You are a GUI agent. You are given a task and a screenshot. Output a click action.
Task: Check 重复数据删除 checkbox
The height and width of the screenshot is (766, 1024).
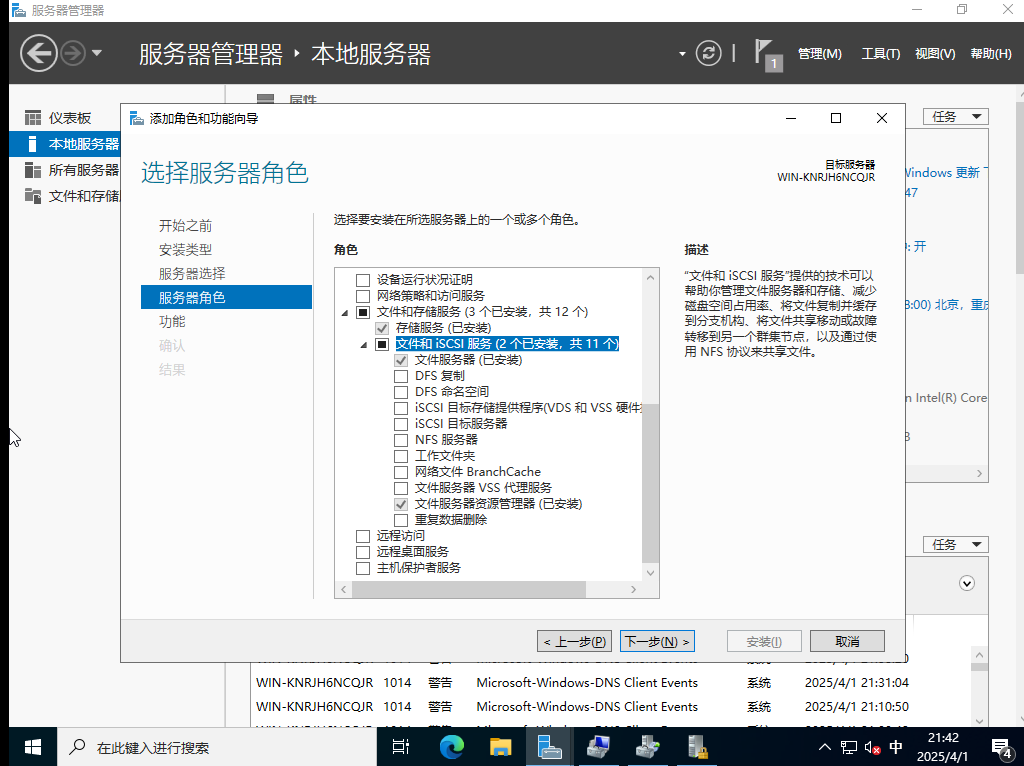pyautogui.click(x=401, y=520)
